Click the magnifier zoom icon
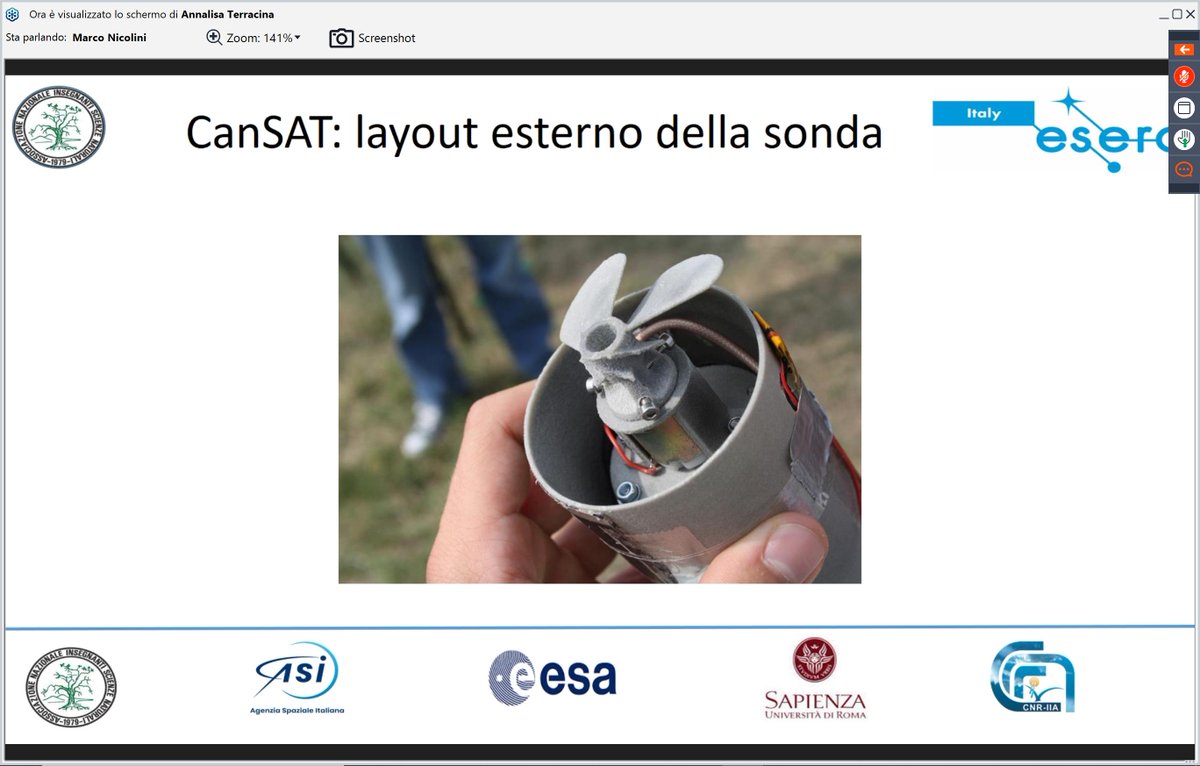The image size is (1200, 766). pos(214,37)
